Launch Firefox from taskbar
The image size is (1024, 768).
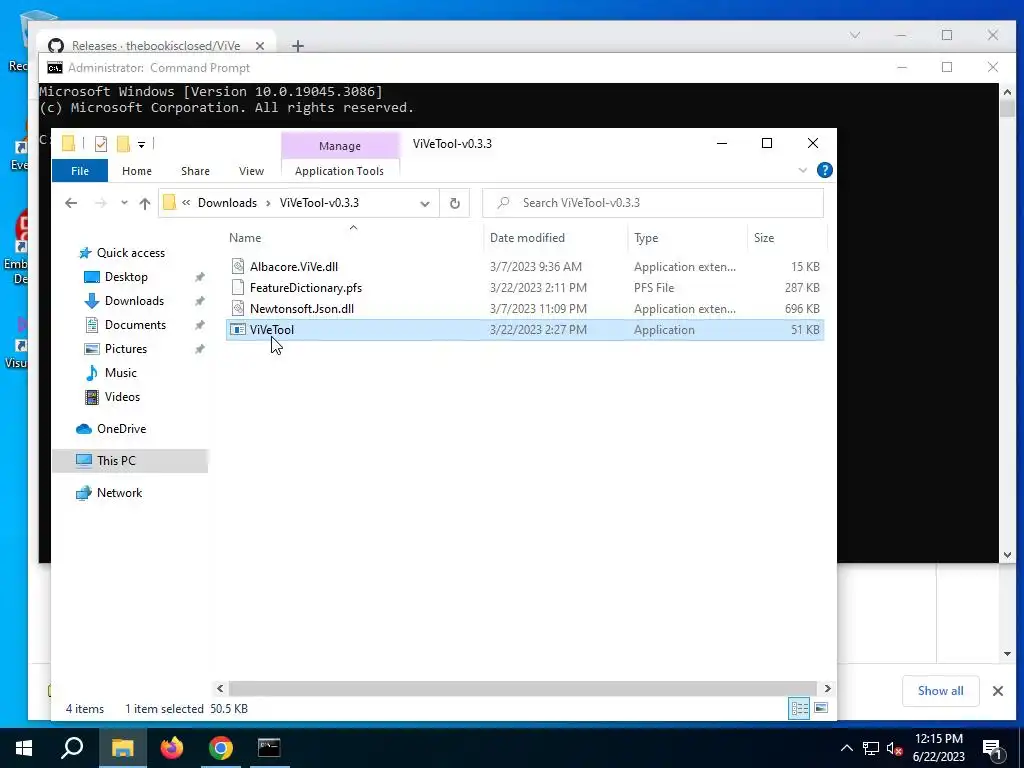coord(172,748)
